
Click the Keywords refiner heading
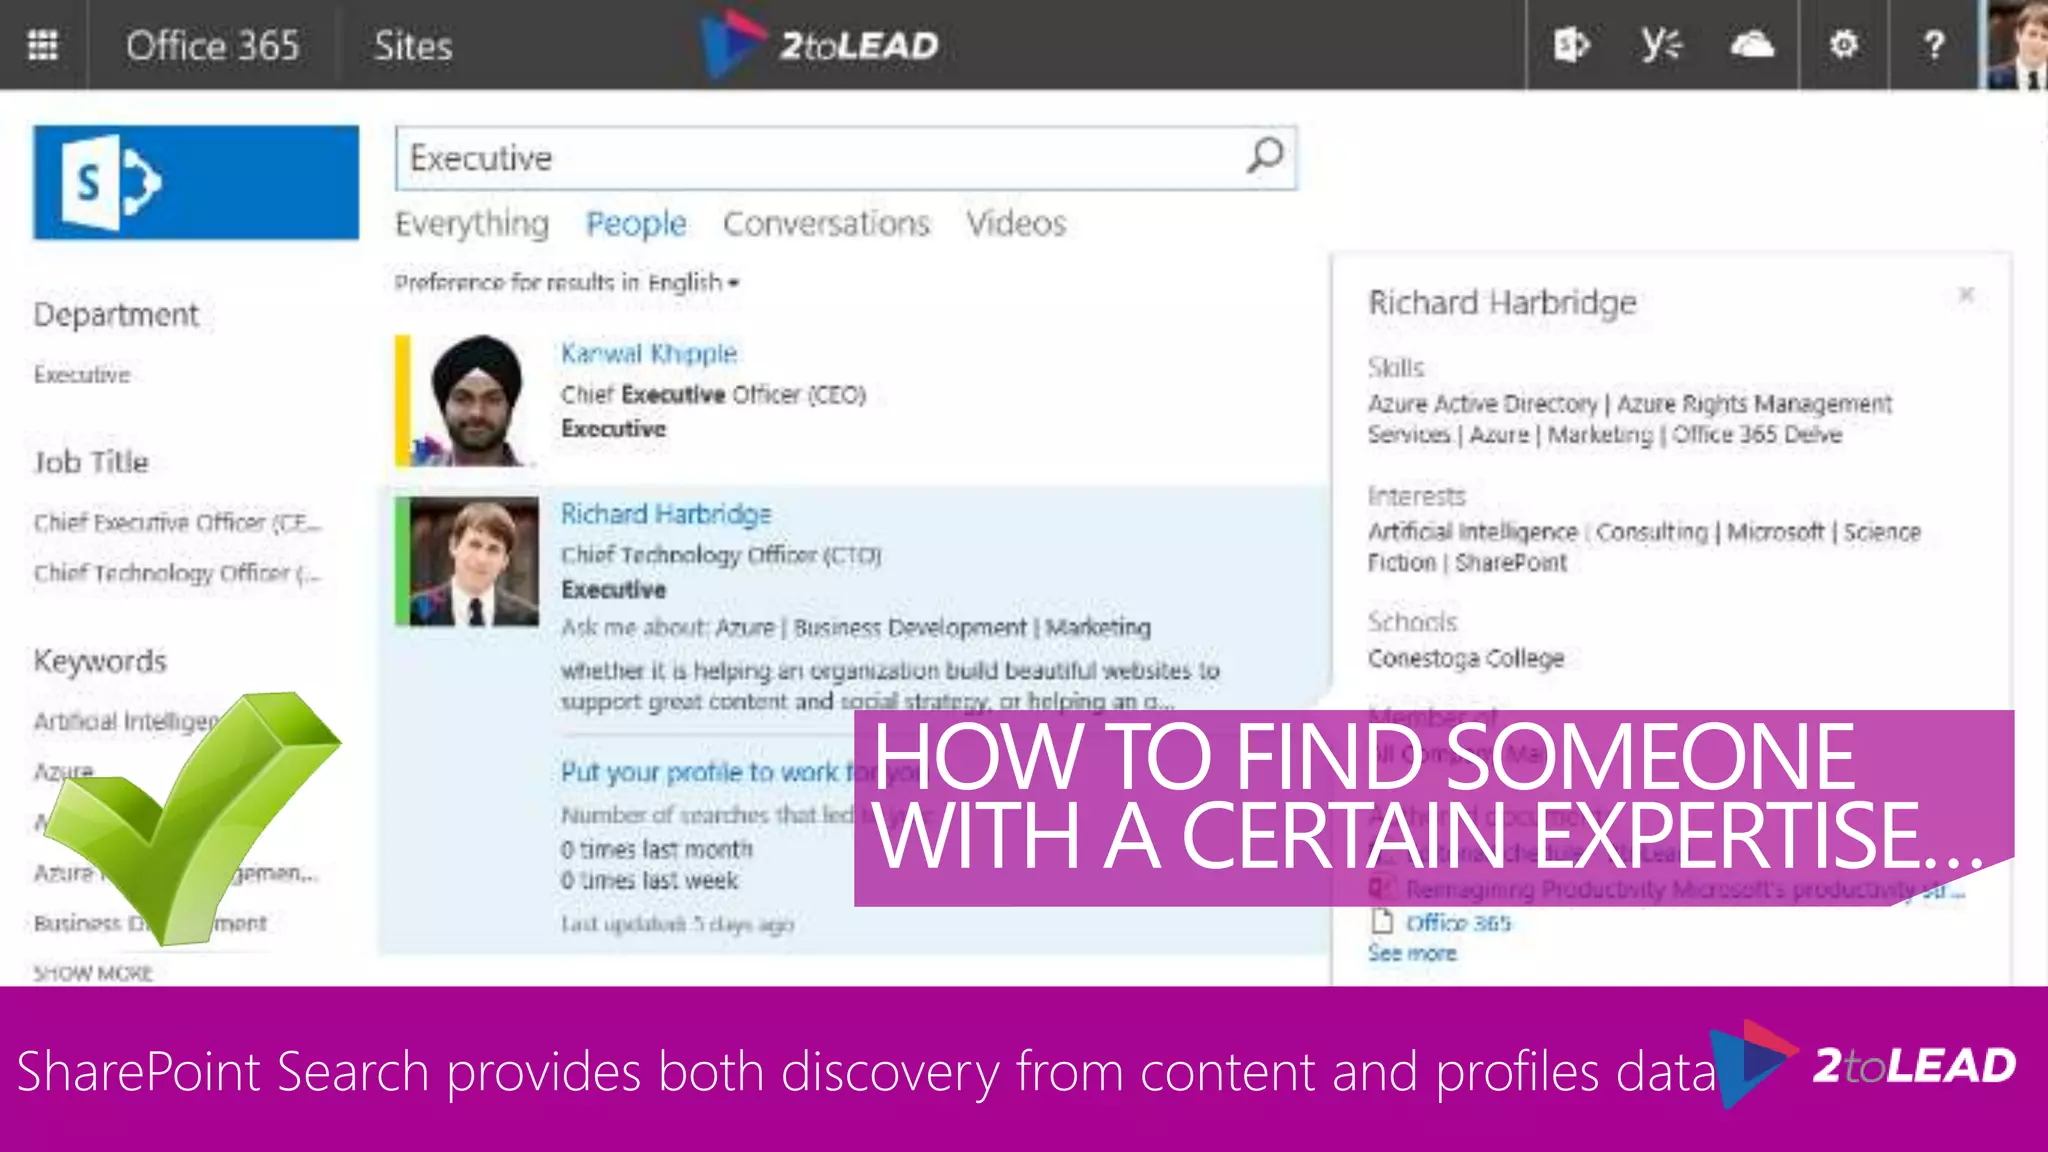pyautogui.click(x=100, y=661)
